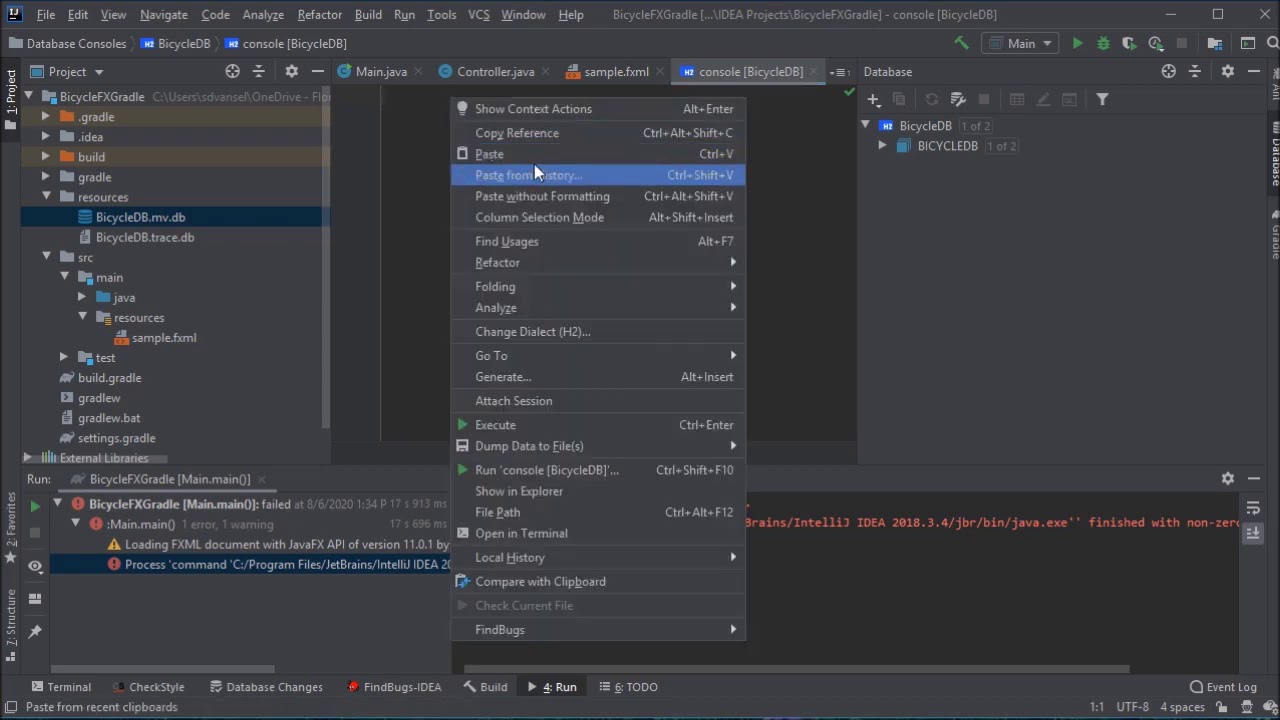The height and width of the screenshot is (720, 1280).
Task: Click the Project panel scroll-from-source crosshair icon
Action: tap(232, 71)
